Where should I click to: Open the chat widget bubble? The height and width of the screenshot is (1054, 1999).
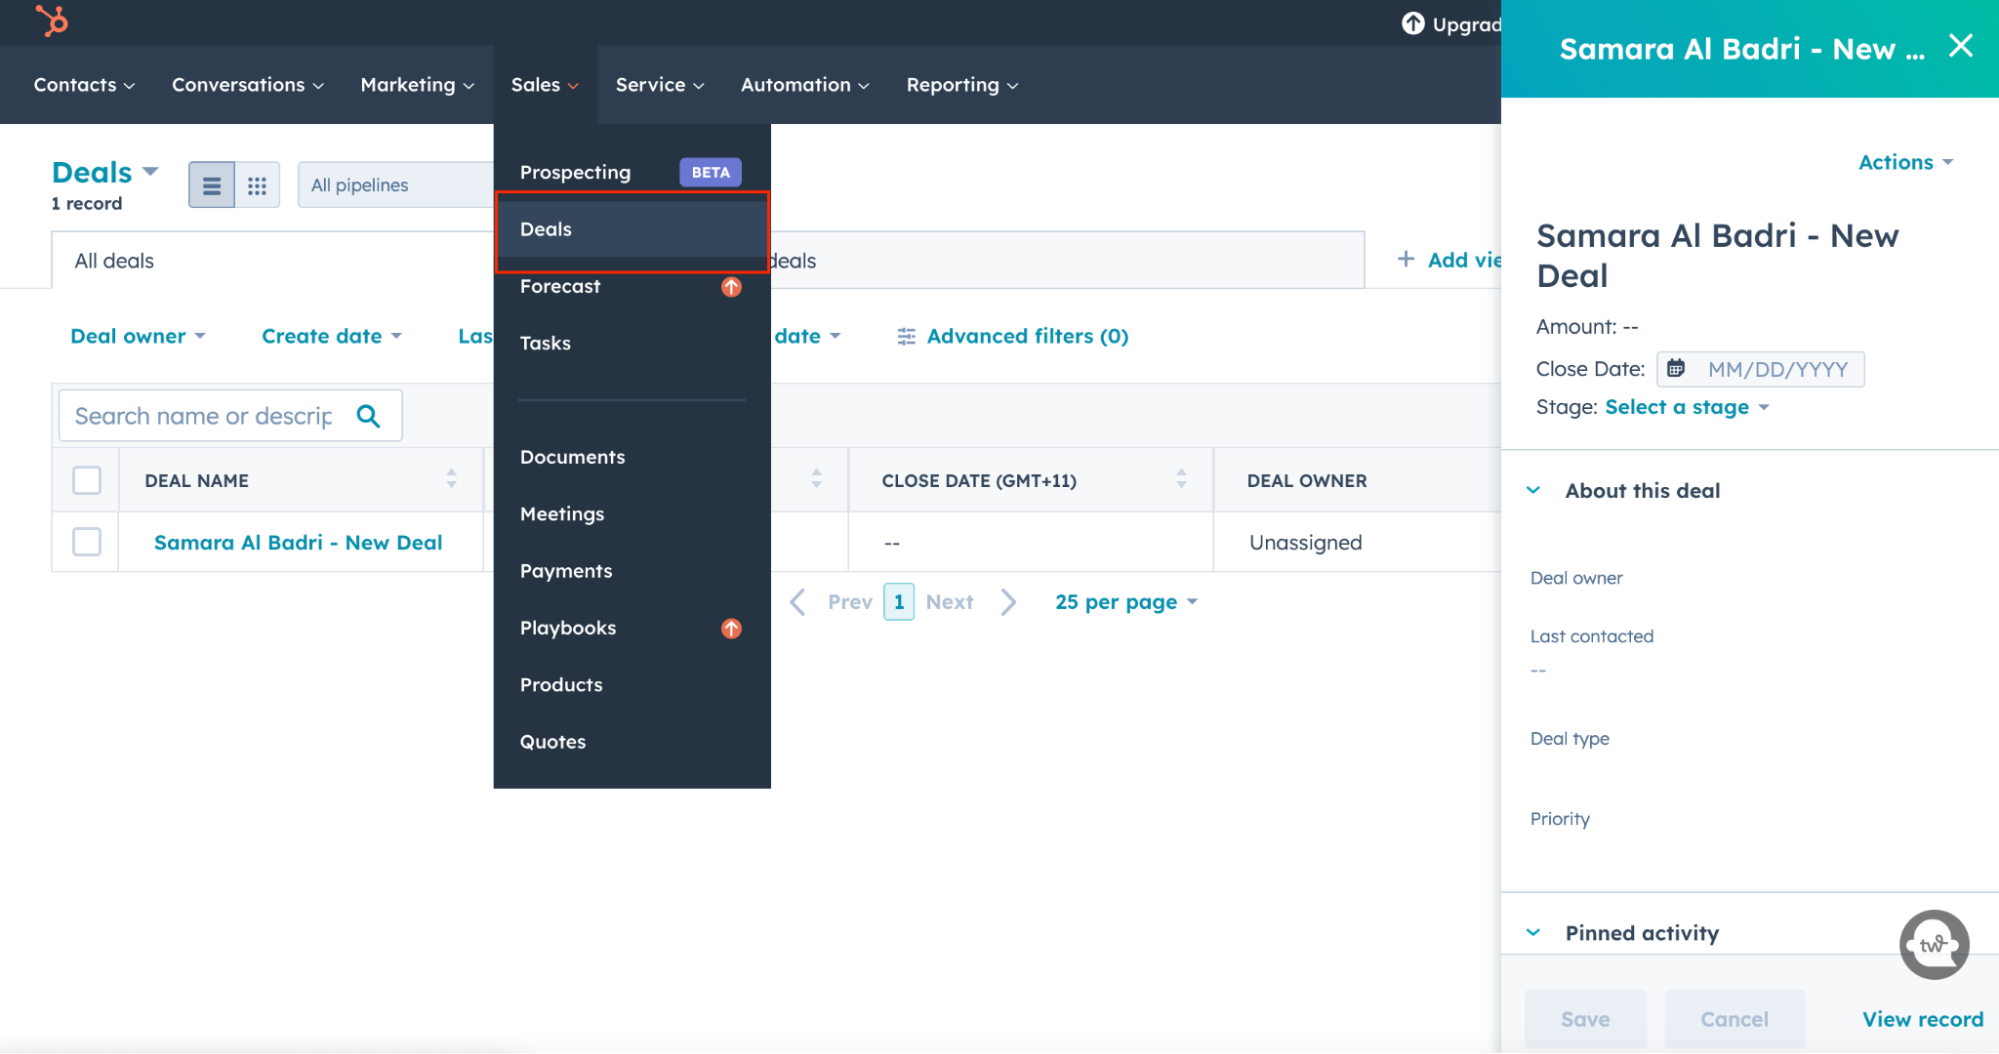(1934, 944)
